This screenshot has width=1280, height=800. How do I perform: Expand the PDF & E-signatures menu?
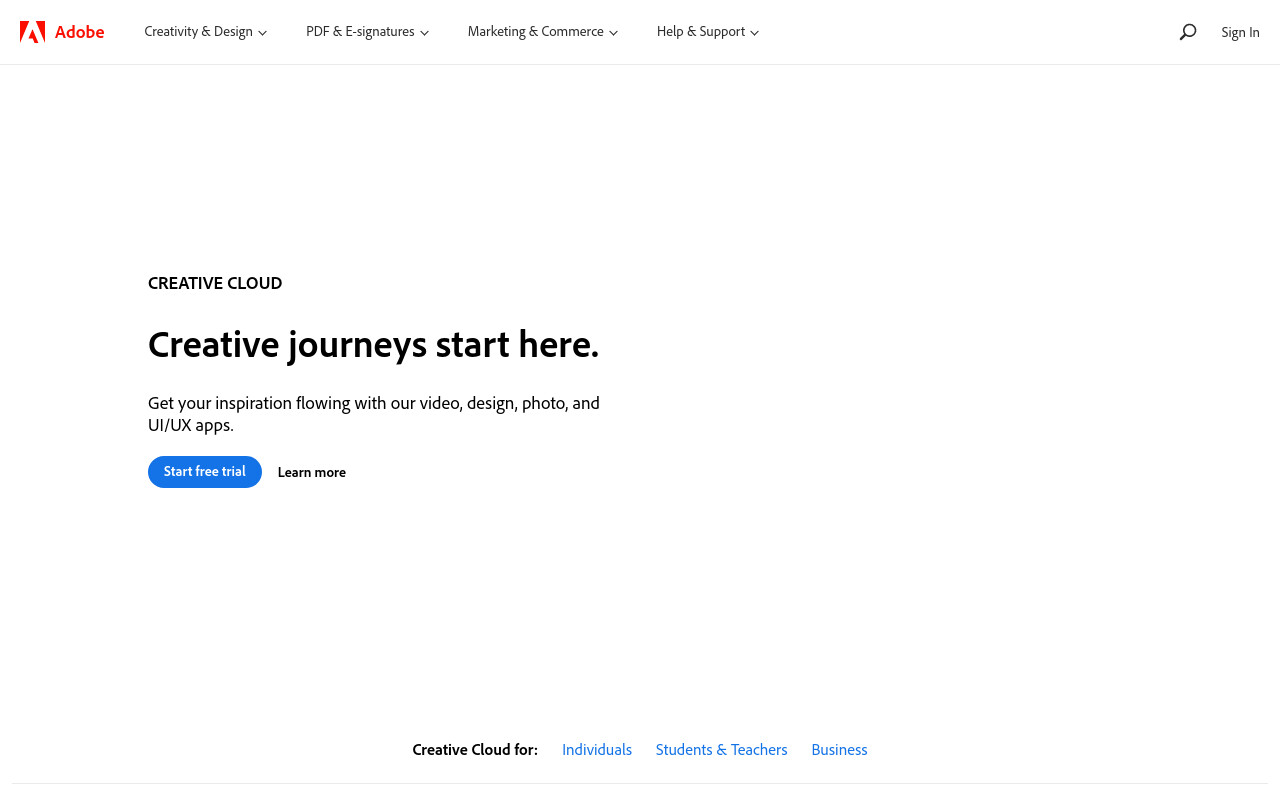368,32
